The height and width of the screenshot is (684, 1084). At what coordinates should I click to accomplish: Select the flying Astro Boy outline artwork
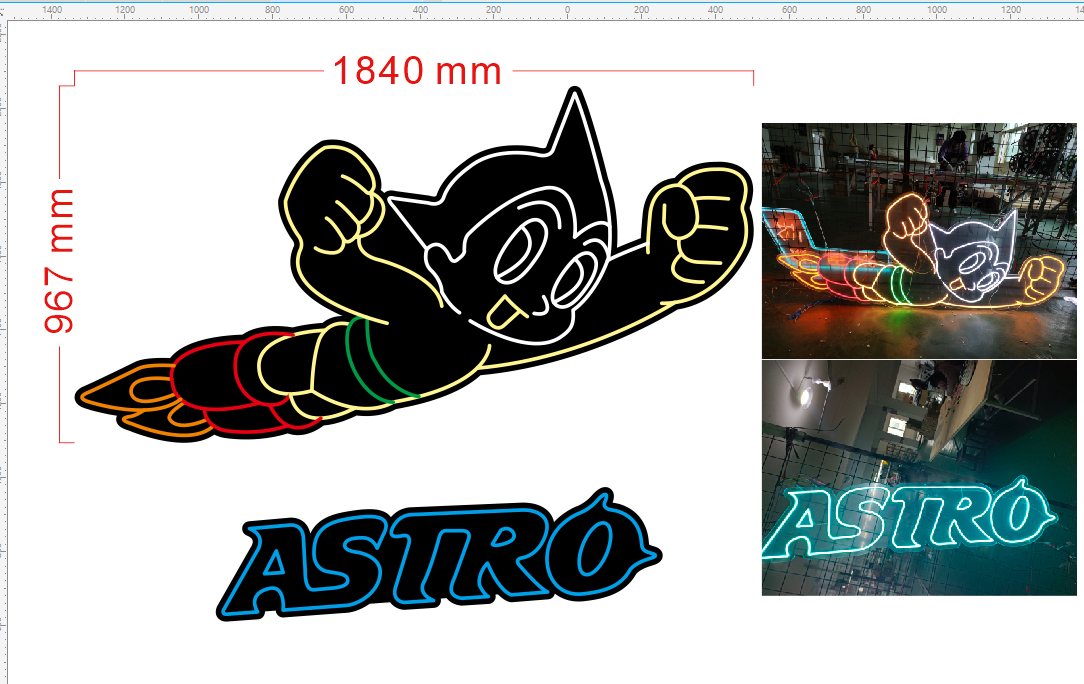pyautogui.click(x=414, y=265)
